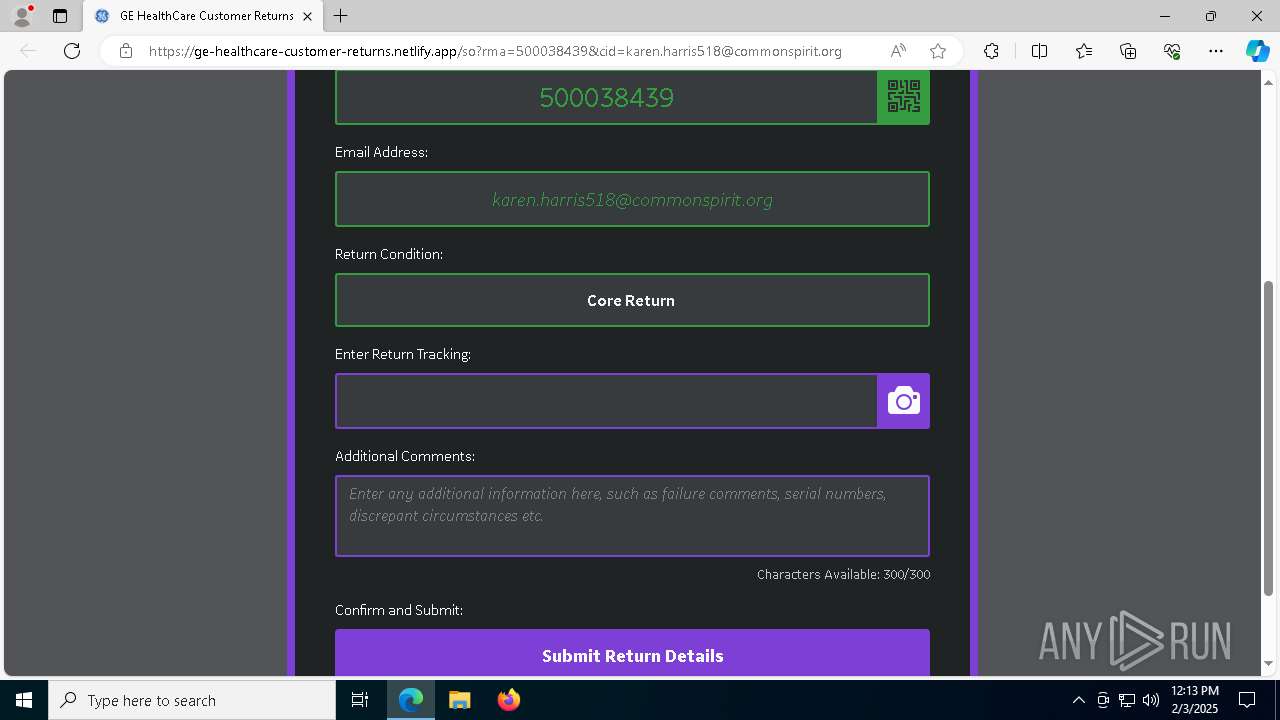Click the scrollbar up arrow
1280x720 pixels.
[1268, 81]
